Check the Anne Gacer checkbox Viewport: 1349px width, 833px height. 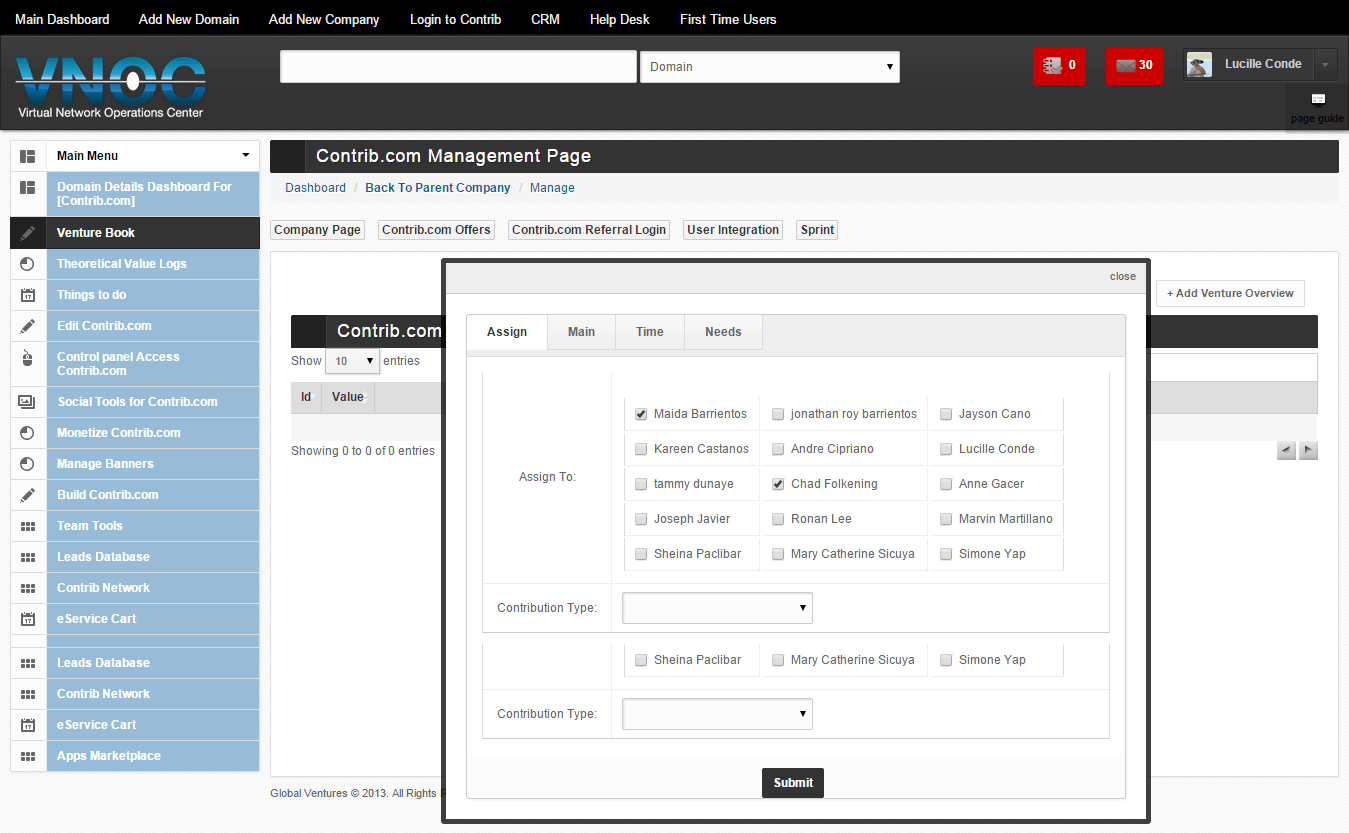(946, 484)
